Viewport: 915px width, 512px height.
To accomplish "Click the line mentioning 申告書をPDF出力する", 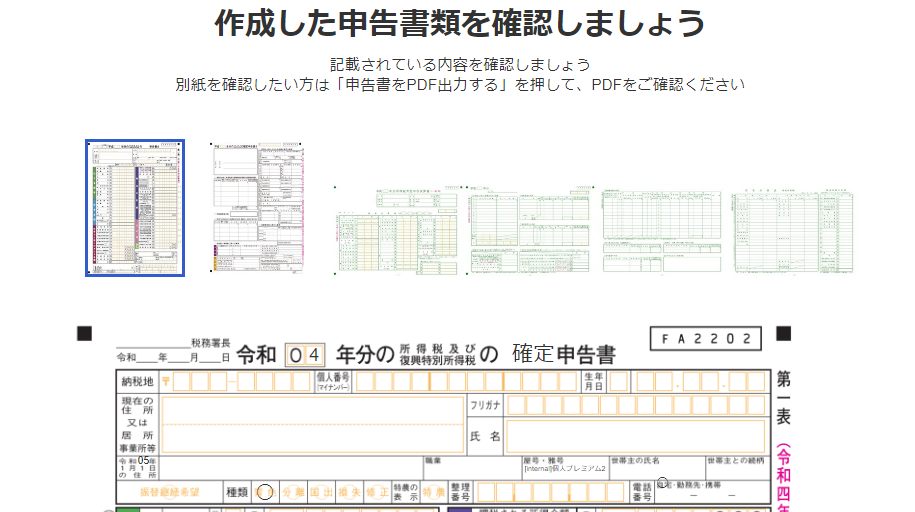I will [x=460, y=85].
